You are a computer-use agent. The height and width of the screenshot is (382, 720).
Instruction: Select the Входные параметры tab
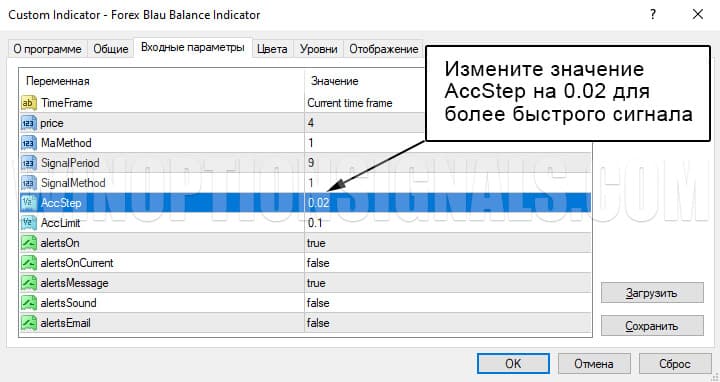coord(193,47)
